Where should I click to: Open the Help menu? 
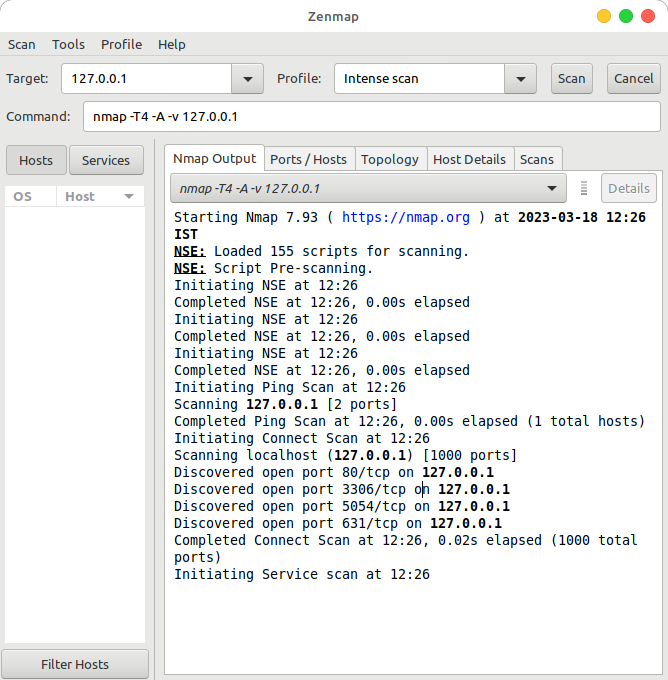[172, 44]
